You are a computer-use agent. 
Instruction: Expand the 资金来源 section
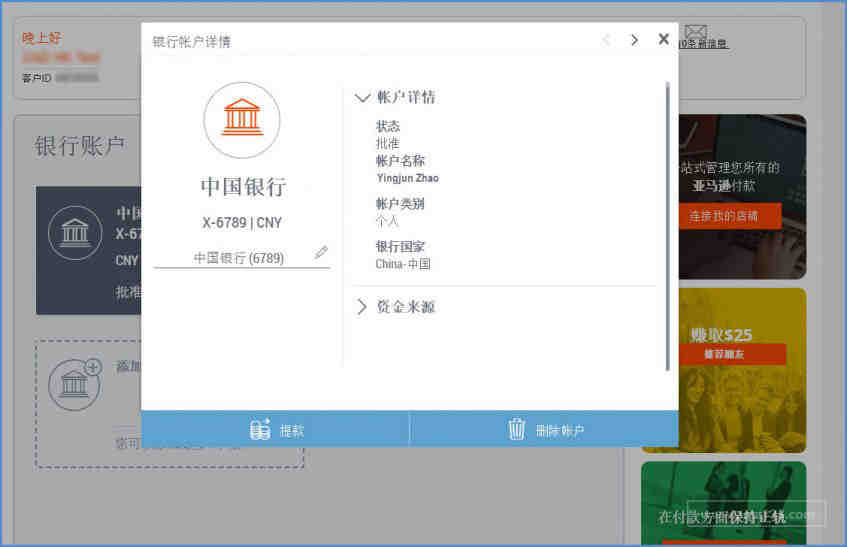[x=361, y=307]
